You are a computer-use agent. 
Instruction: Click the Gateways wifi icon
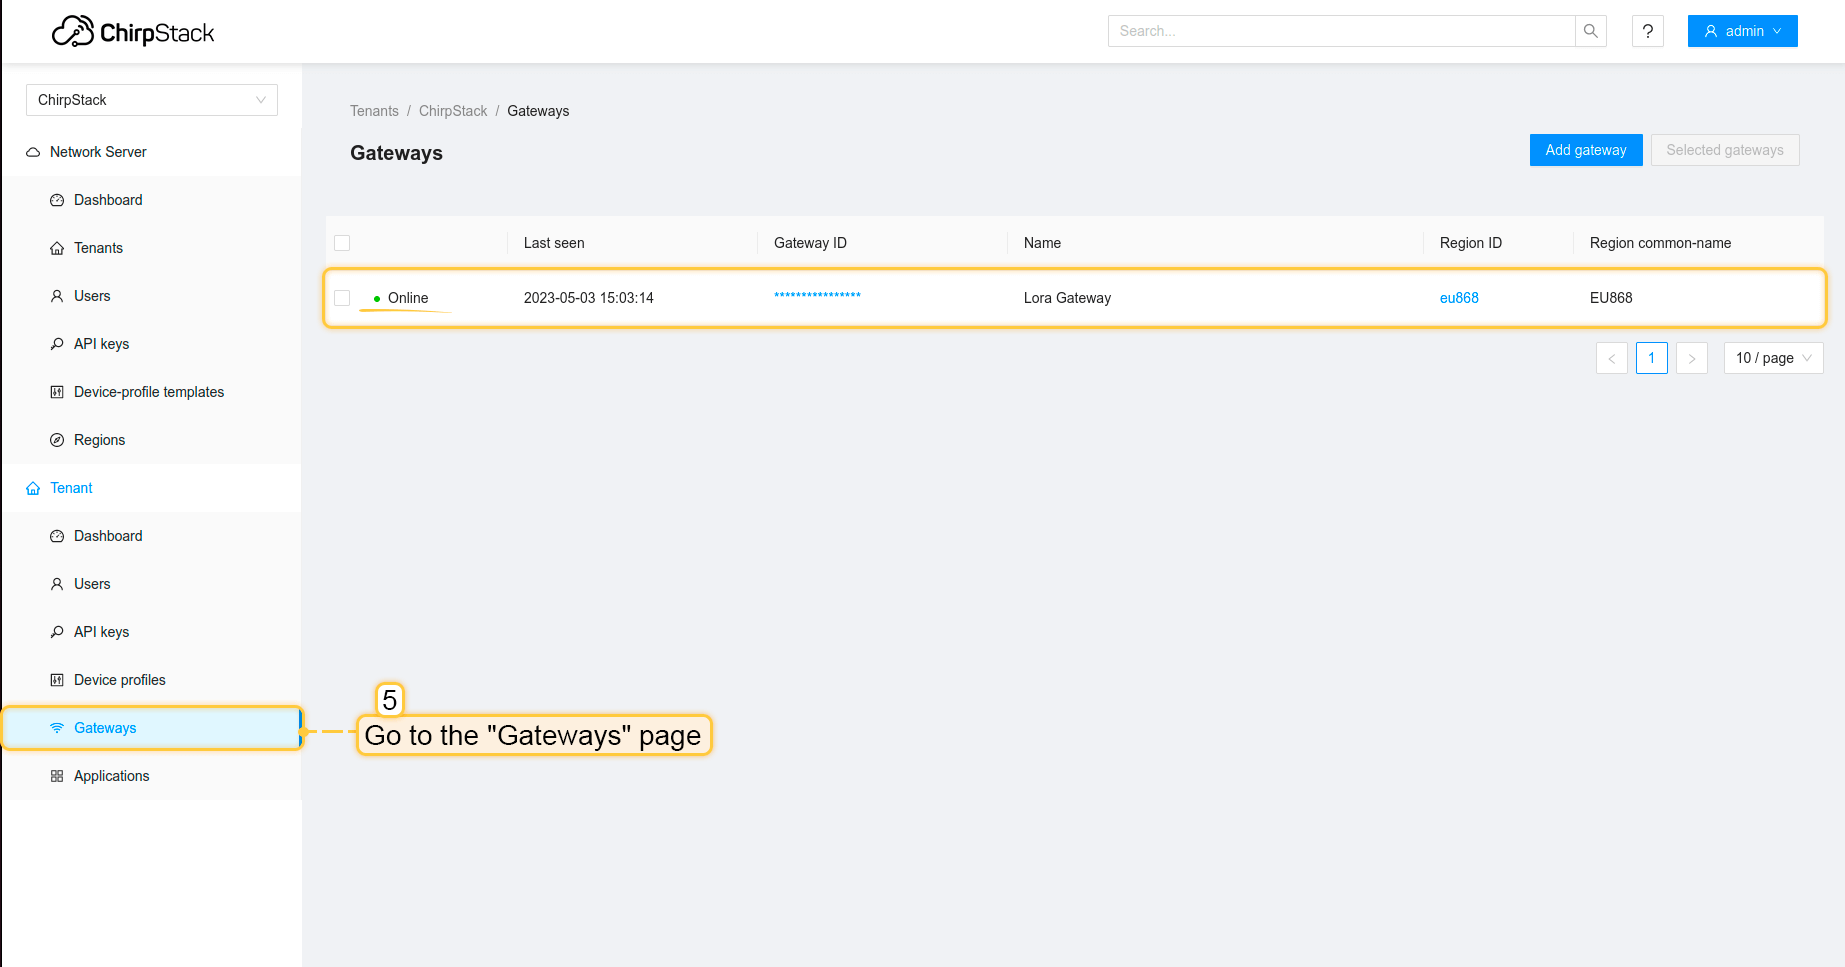tap(57, 728)
